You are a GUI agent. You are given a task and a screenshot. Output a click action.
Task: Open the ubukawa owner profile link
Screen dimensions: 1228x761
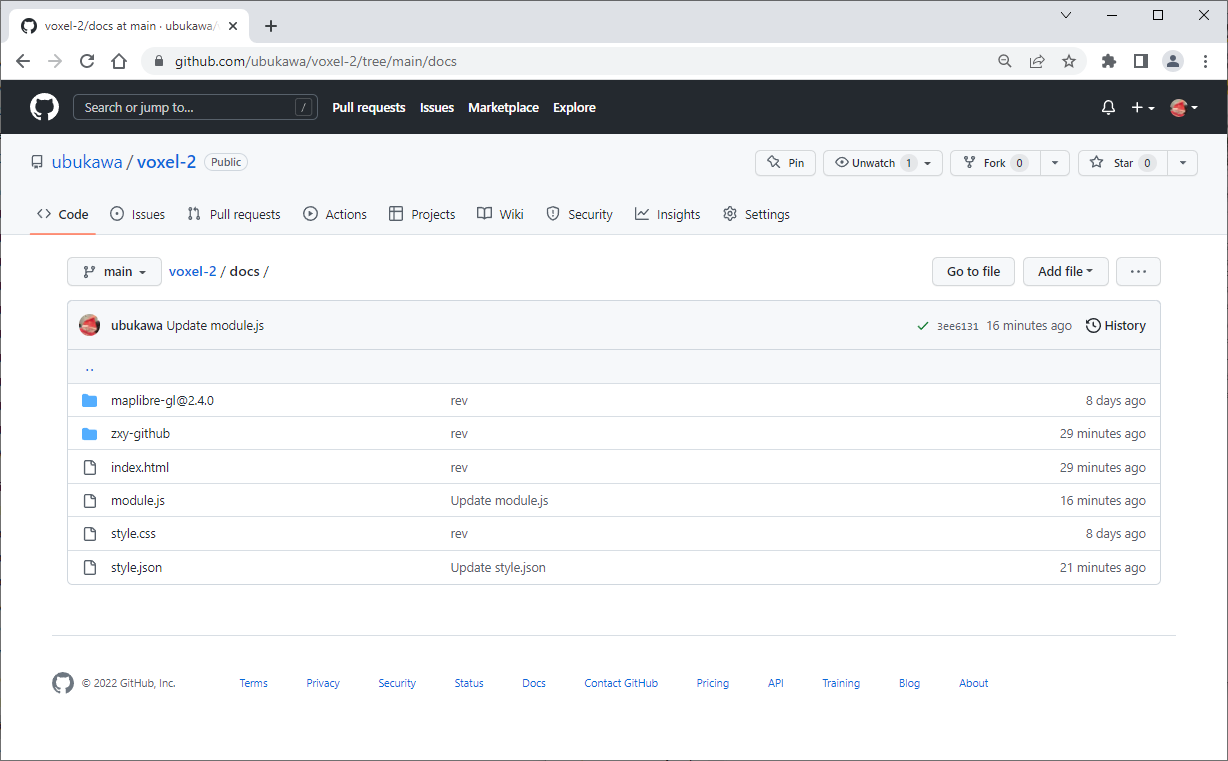pos(87,162)
